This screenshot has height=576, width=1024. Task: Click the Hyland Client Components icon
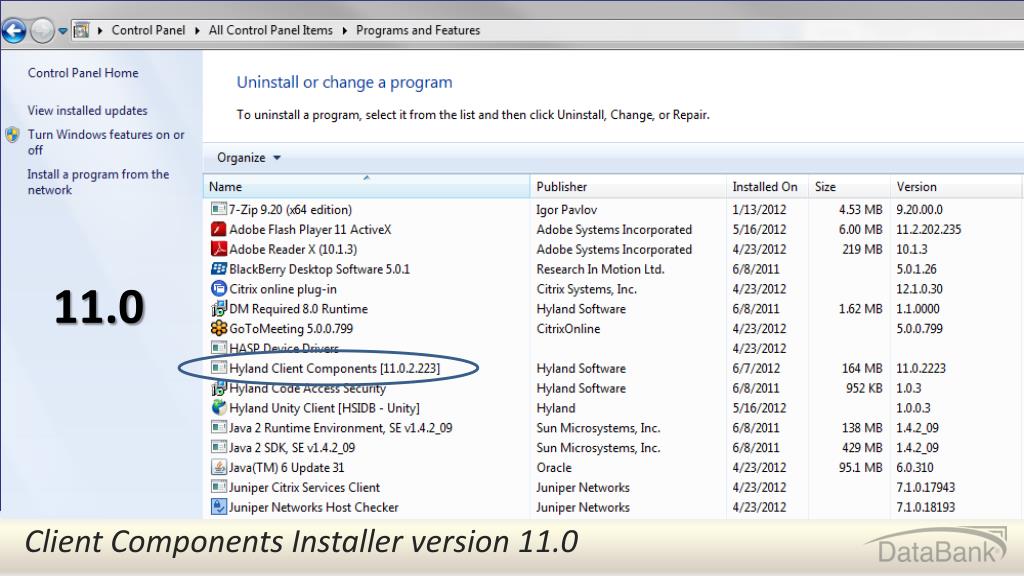point(219,368)
